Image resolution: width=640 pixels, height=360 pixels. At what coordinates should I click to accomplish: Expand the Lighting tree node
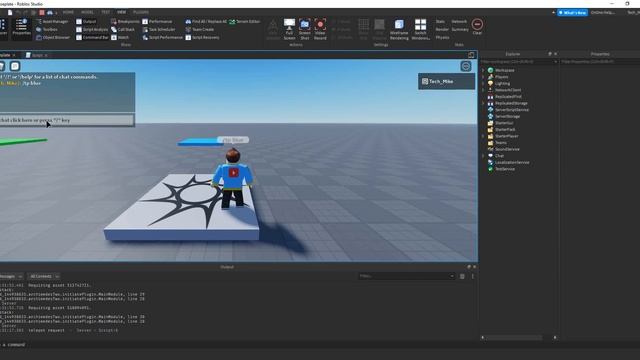coord(483,83)
